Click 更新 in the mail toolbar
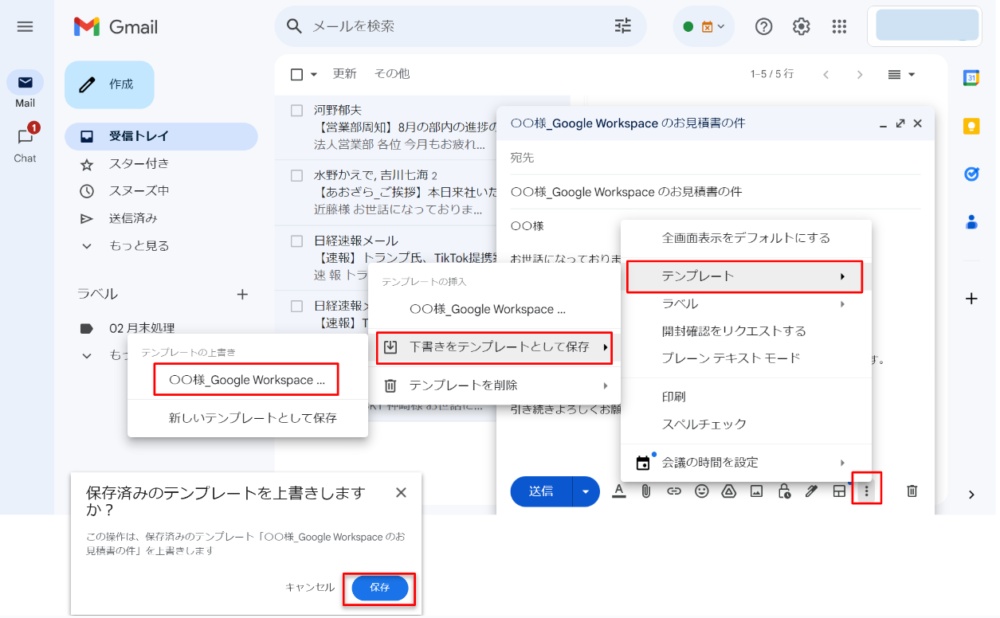The image size is (1000, 618). click(x=344, y=73)
